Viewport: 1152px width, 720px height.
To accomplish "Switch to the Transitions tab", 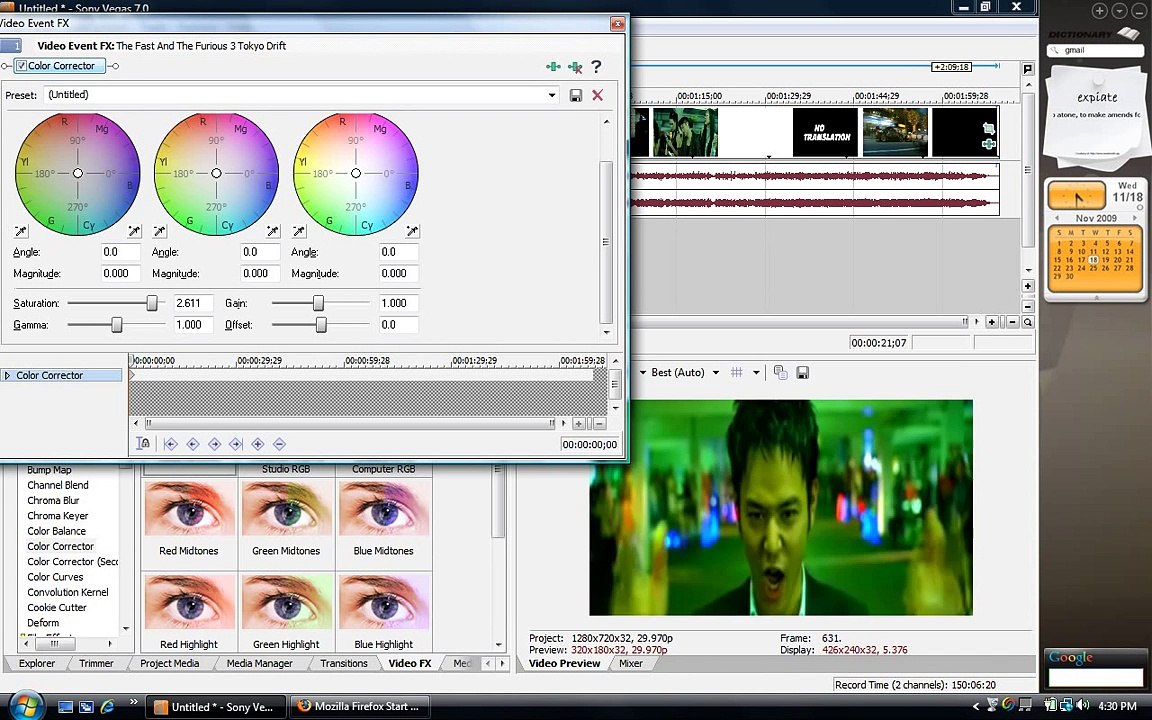I will (344, 663).
